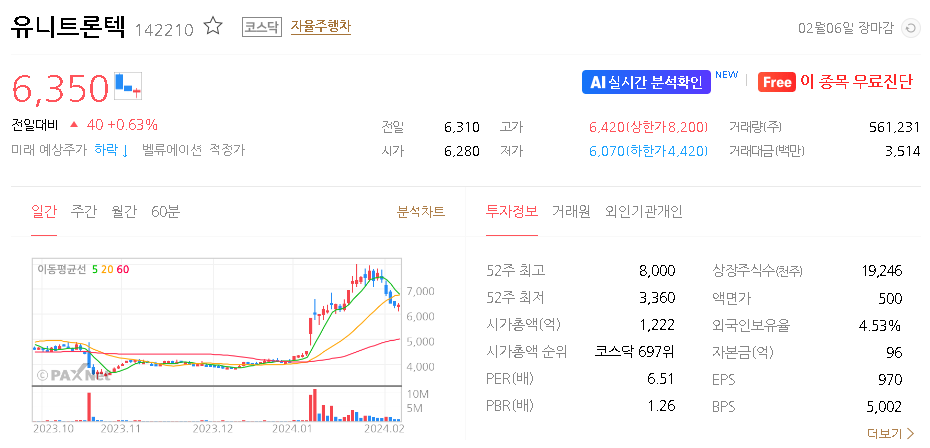Image resolution: width=930 pixels, height=448 pixels.
Task: Click the mini candlestick icon beside 6,350
Action: coord(128,87)
